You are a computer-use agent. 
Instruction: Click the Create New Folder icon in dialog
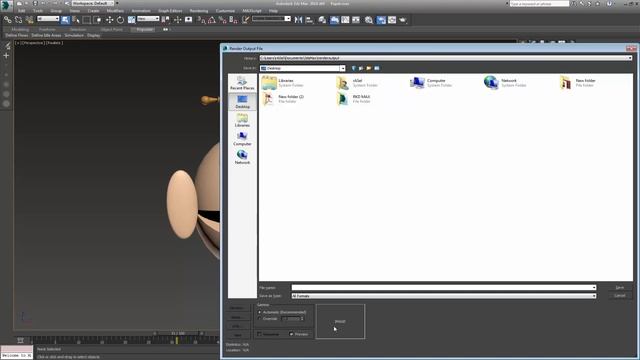click(x=369, y=68)
